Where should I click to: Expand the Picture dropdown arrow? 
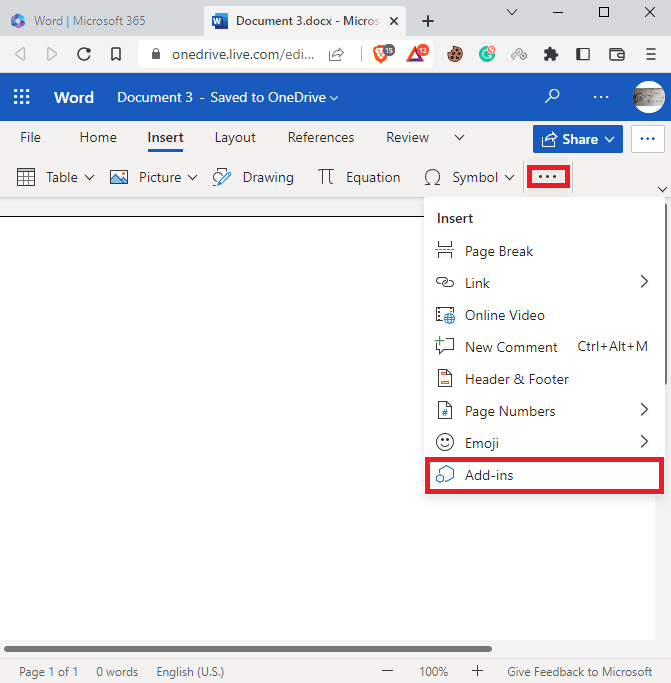[x=192, y=178]
